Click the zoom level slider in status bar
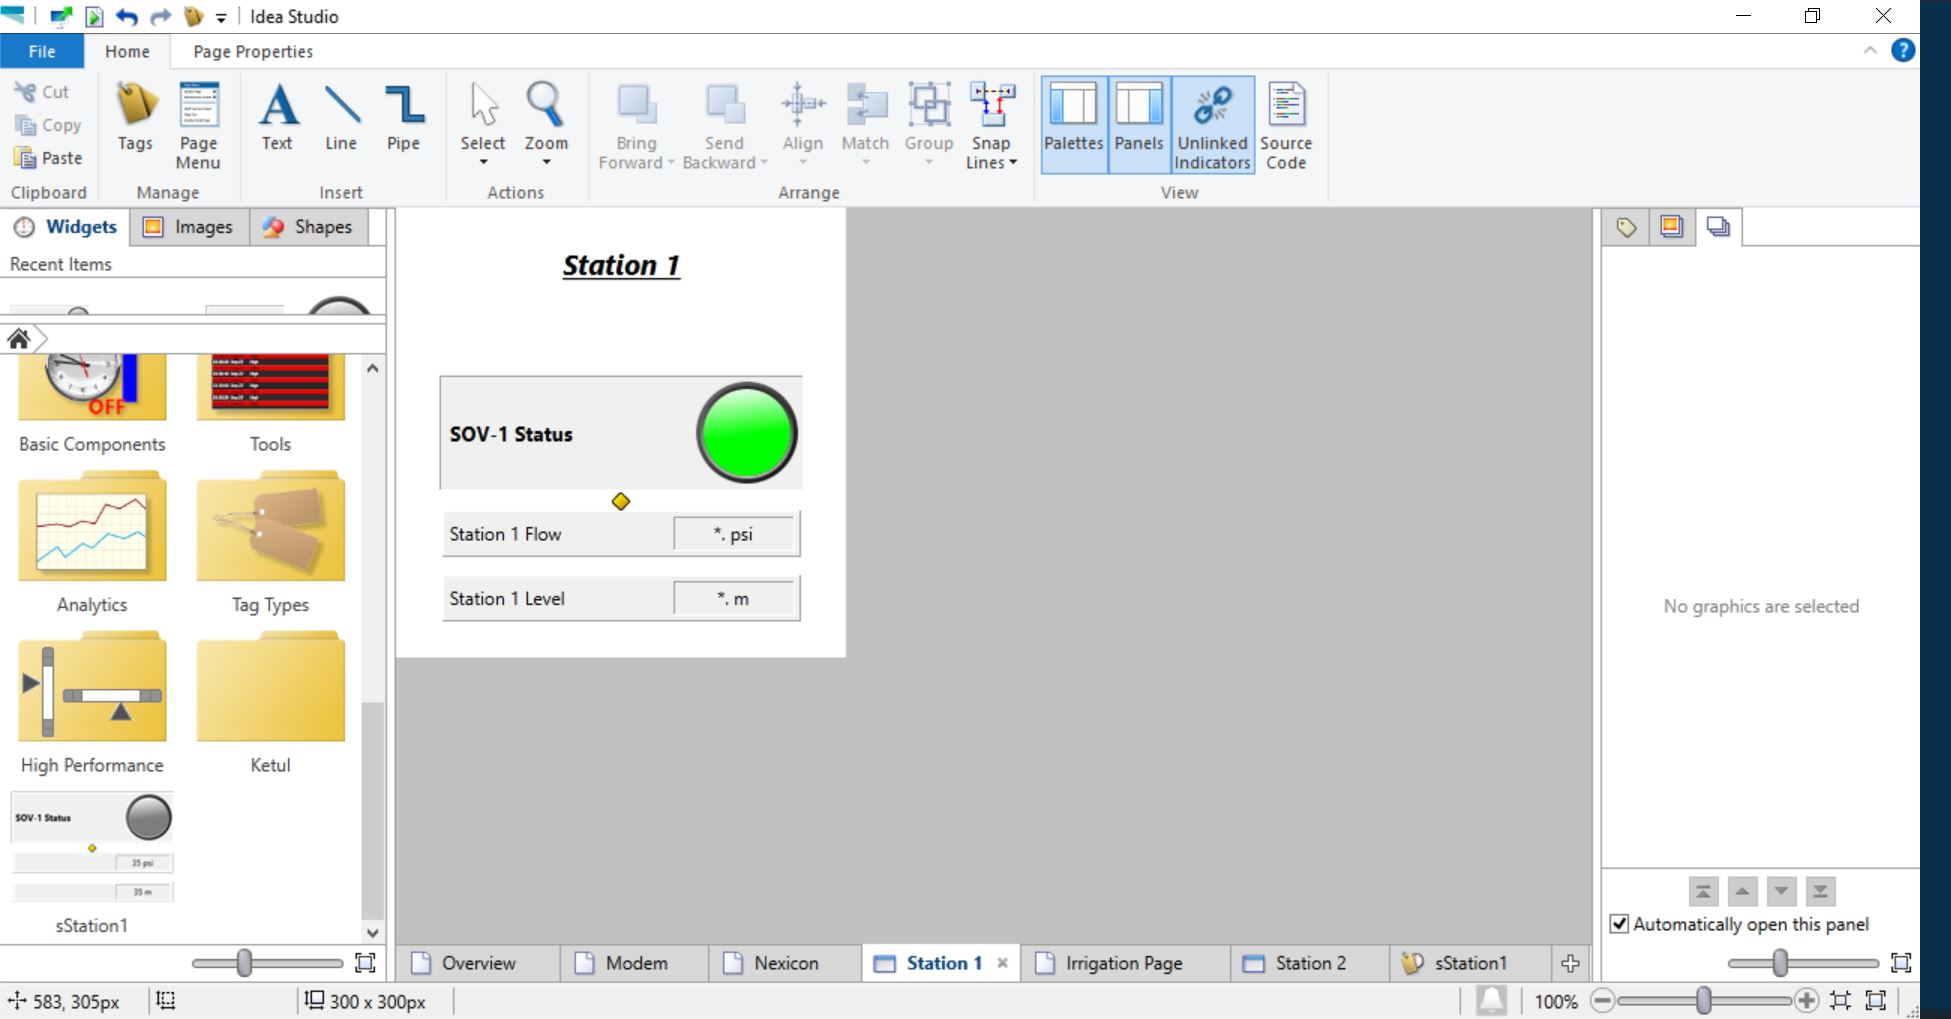Viewport: 1951px width, 1019px height. tap(1703, 1000)
